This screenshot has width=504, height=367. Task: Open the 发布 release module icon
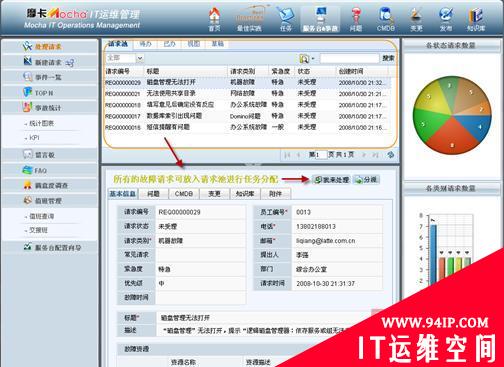coord(446,19)
